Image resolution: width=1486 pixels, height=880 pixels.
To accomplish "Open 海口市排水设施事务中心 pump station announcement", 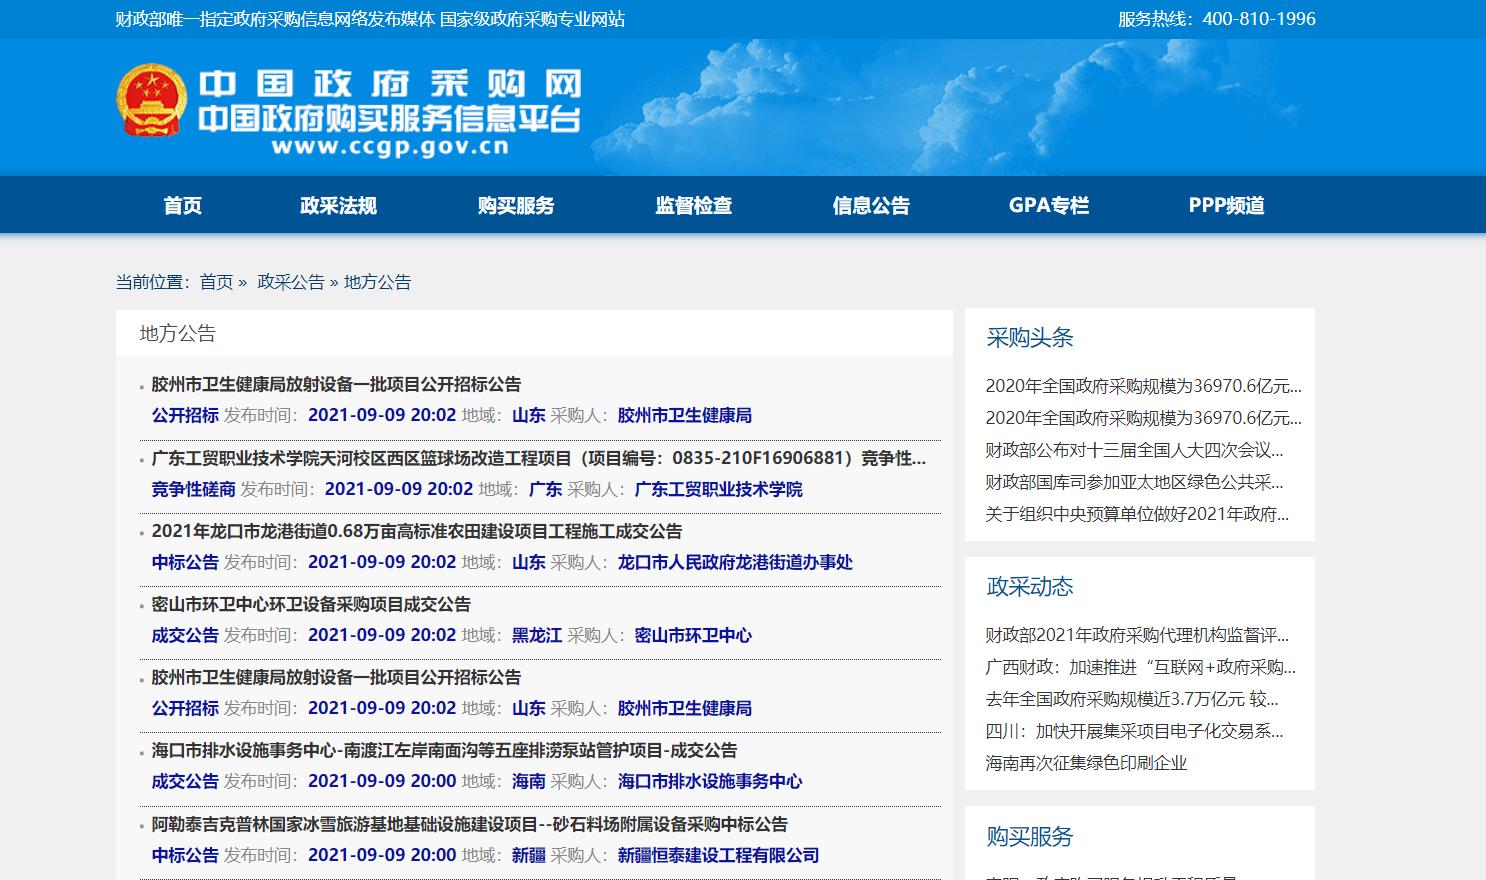I will point(444,750).
